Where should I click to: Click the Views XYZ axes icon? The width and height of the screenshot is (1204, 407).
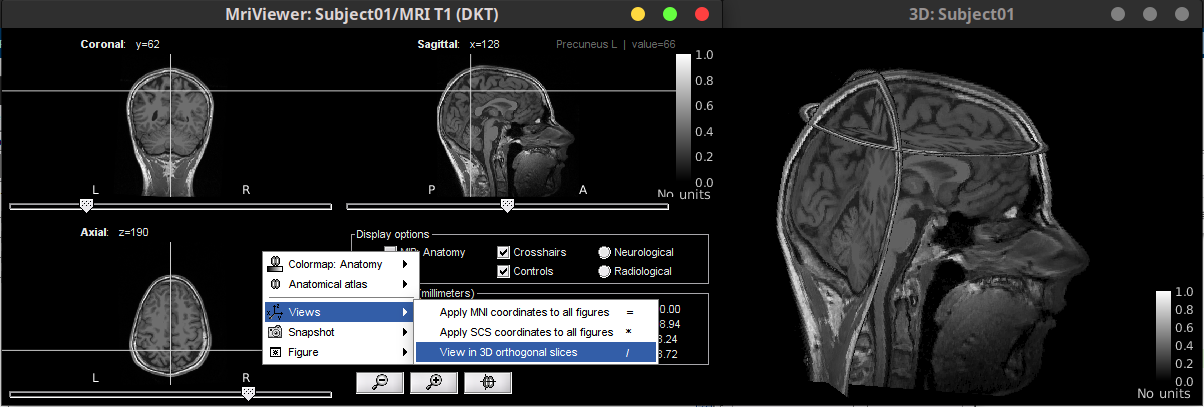(275, 312)
